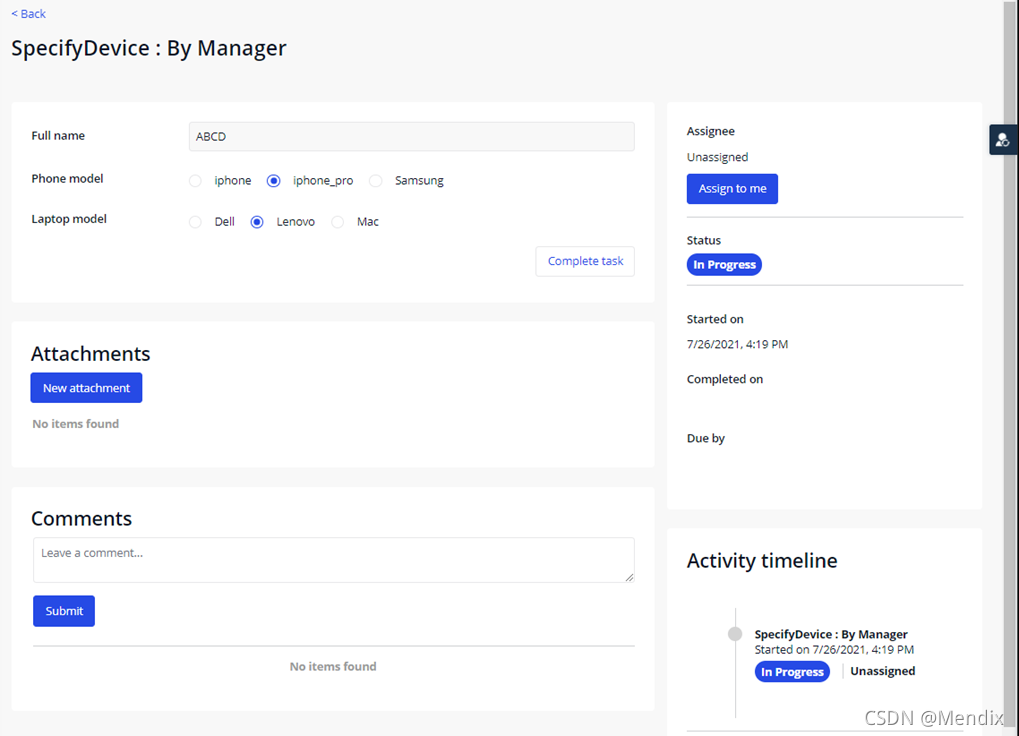Screen dimensions: 1019x736
Task: Select the Samsung phone model option
Action: pos(375,180)
